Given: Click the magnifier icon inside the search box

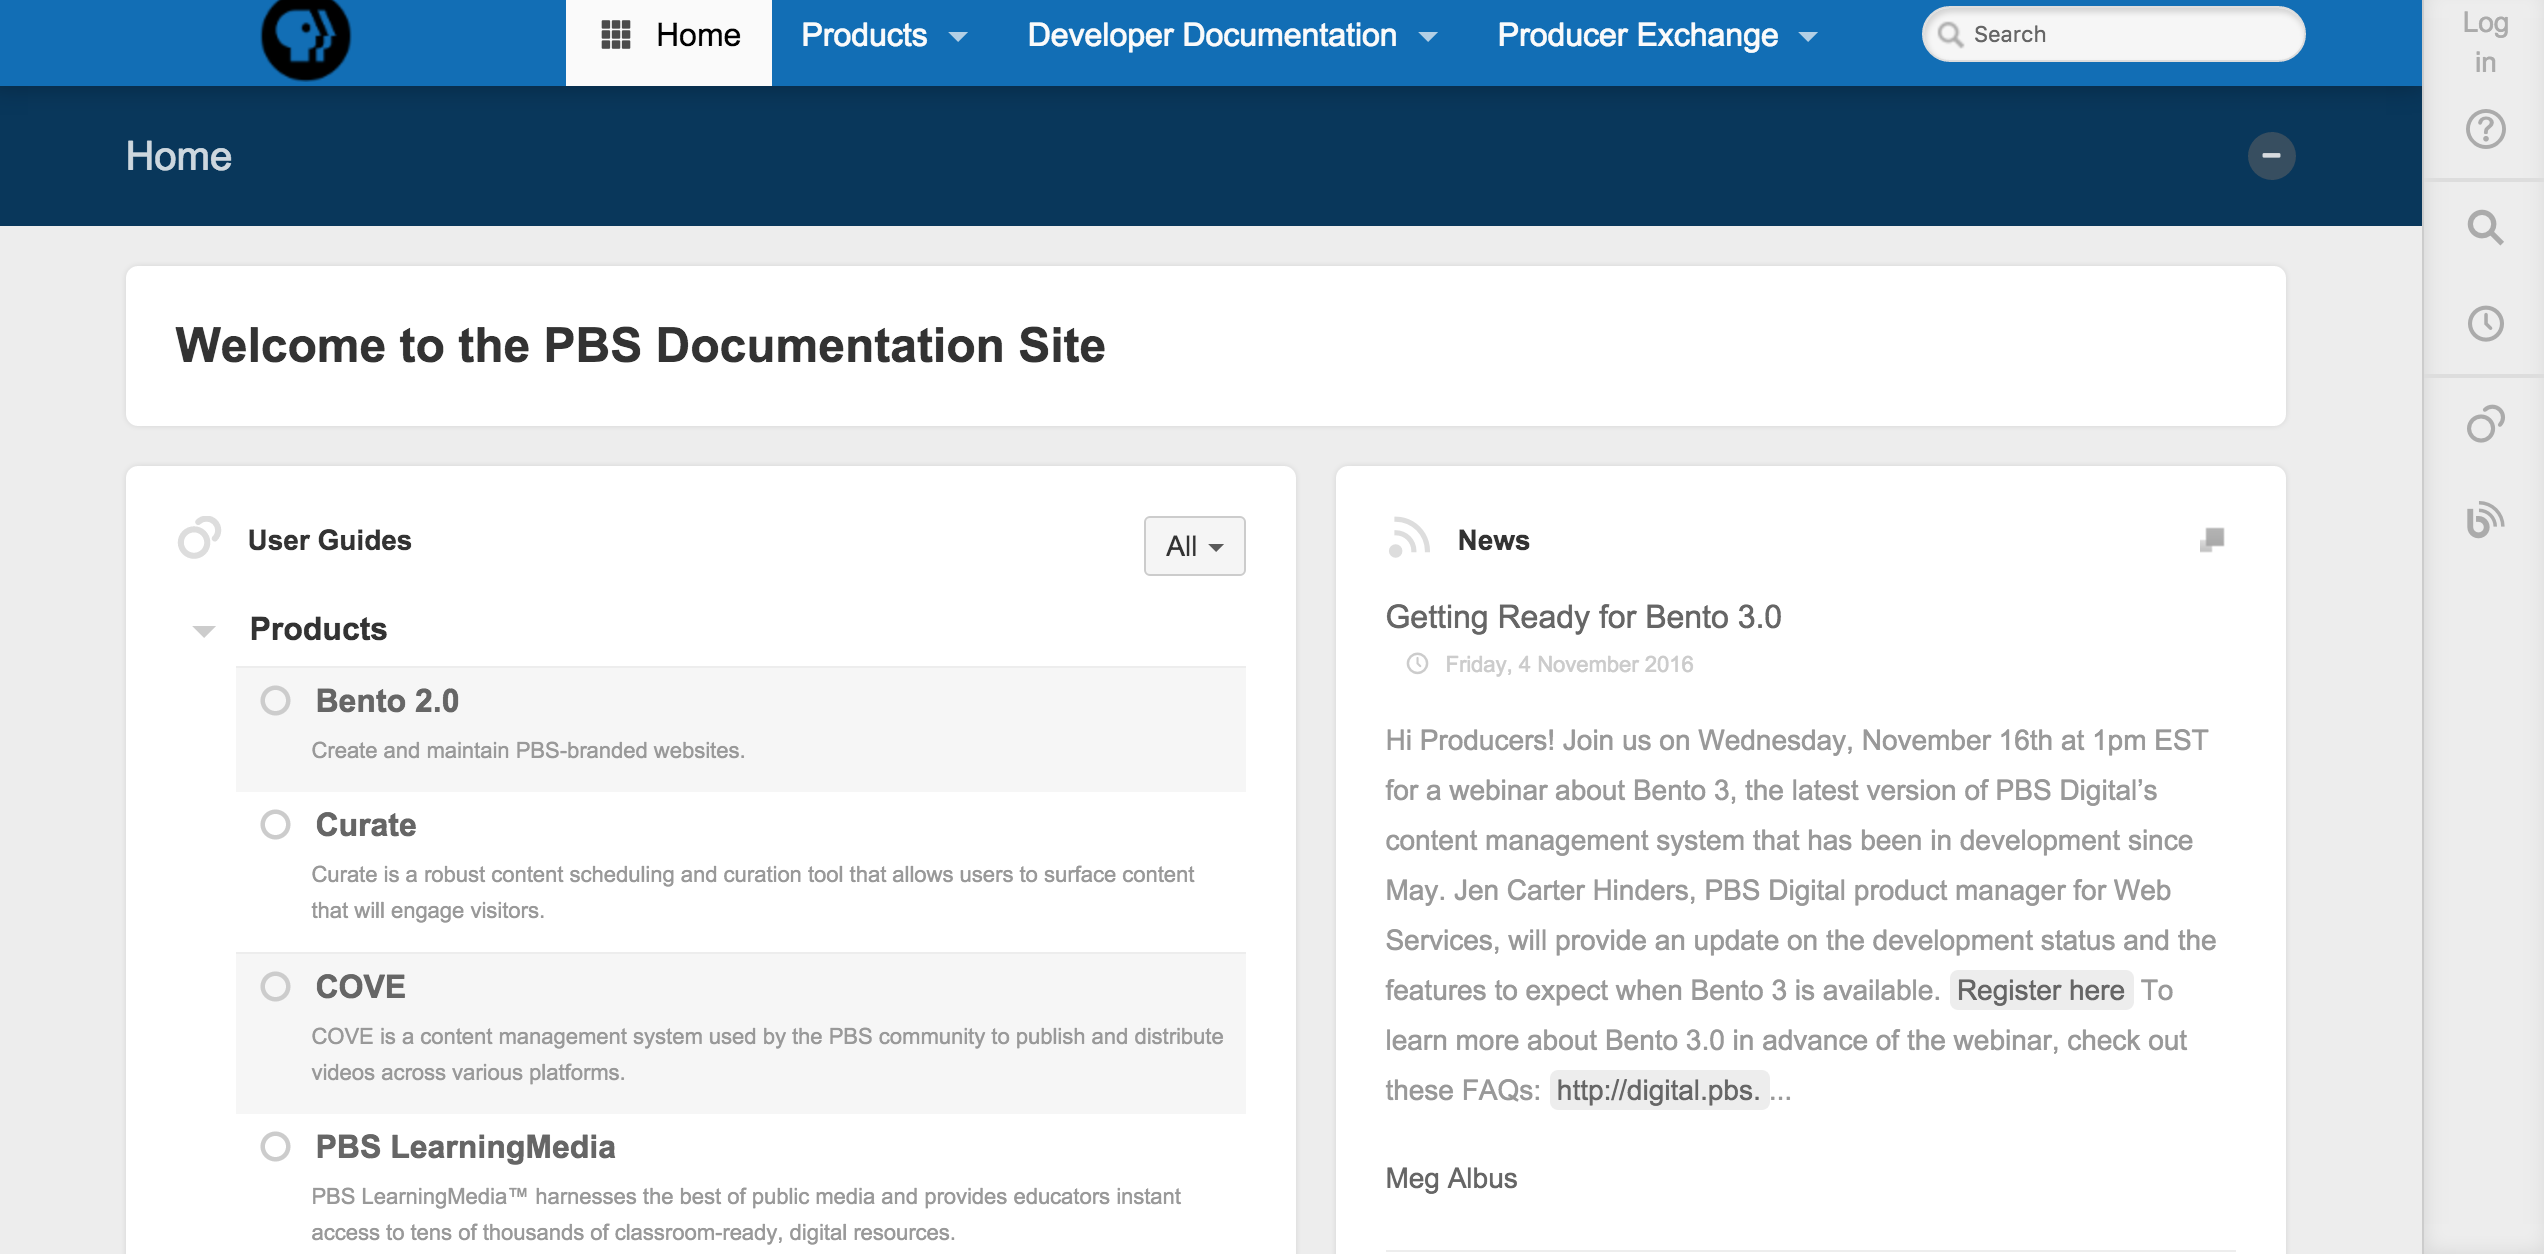Looking at the screenshot, I should (x=1950, y=35).
